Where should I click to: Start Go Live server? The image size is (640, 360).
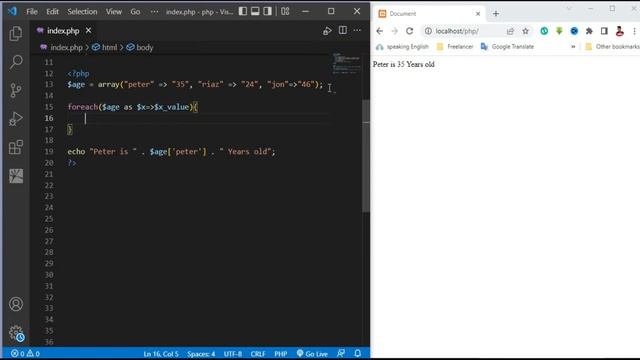(x=312, y=354)
